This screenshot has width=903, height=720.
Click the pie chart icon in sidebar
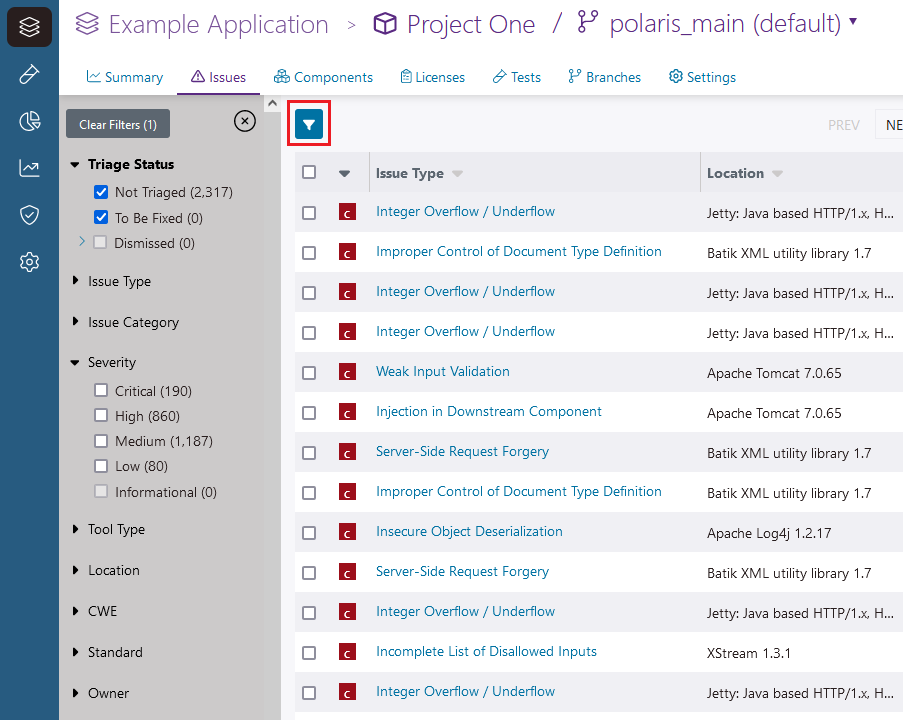click(x=29, y=122)
